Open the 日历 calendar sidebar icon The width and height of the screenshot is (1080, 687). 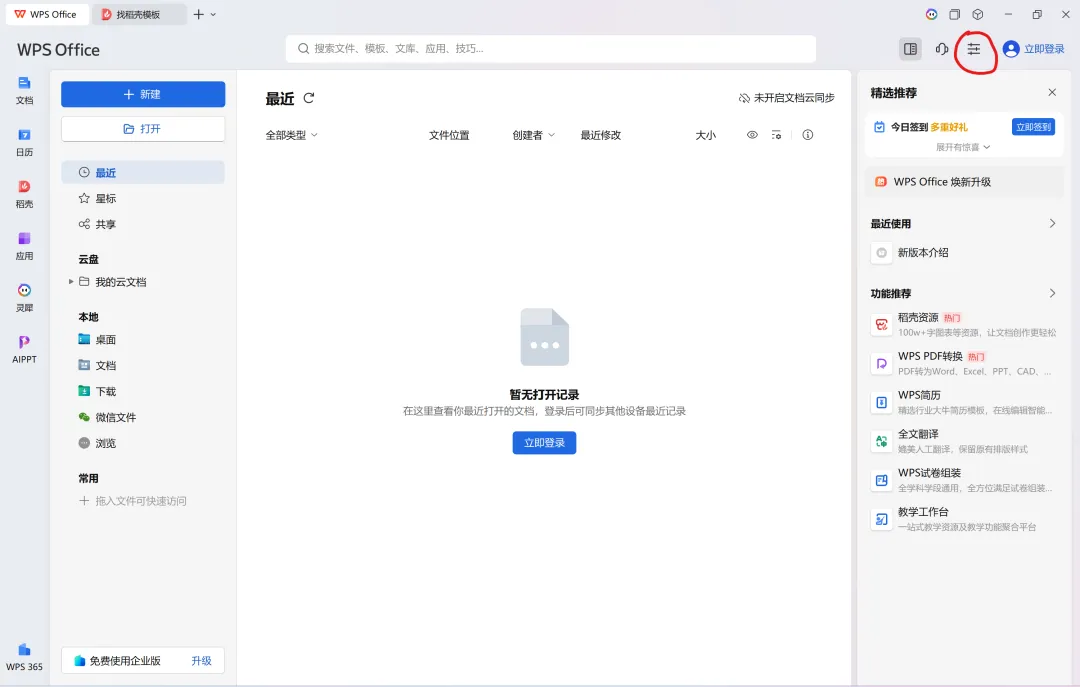(24, 142)
